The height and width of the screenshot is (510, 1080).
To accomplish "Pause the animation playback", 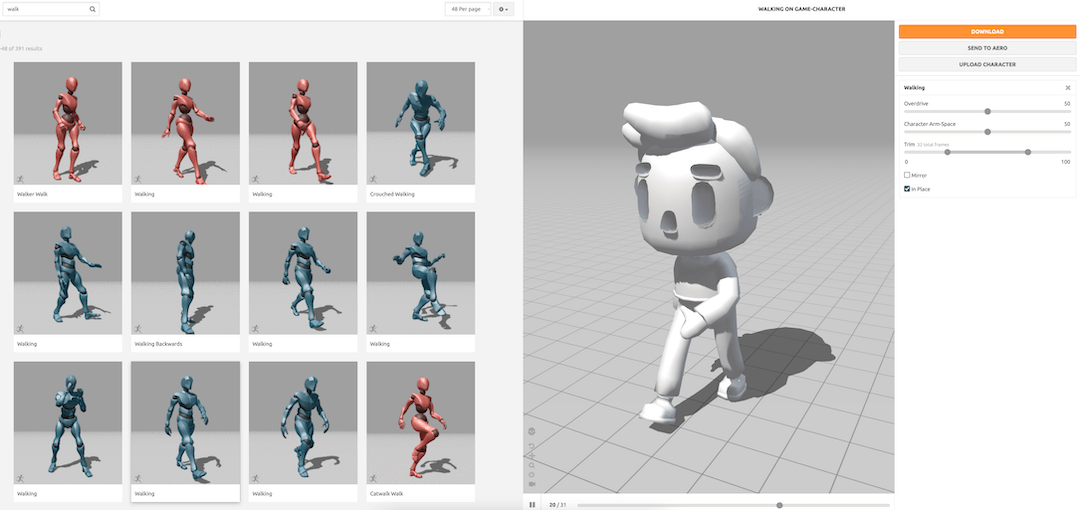I will pos(532,504).
